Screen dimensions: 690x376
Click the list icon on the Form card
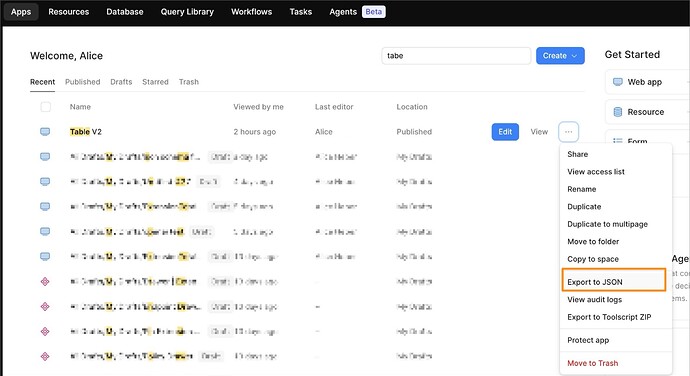pos(618,141)
